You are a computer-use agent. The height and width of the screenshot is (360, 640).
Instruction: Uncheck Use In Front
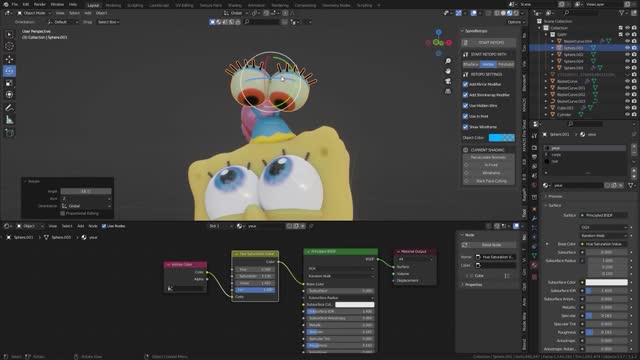[x=465, y=116]
